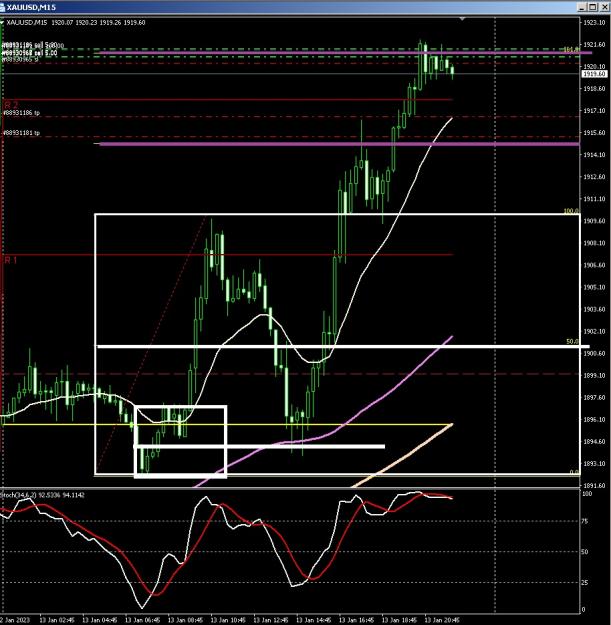Maximize the XAUUSD,M15 chart window

[593, 7]
